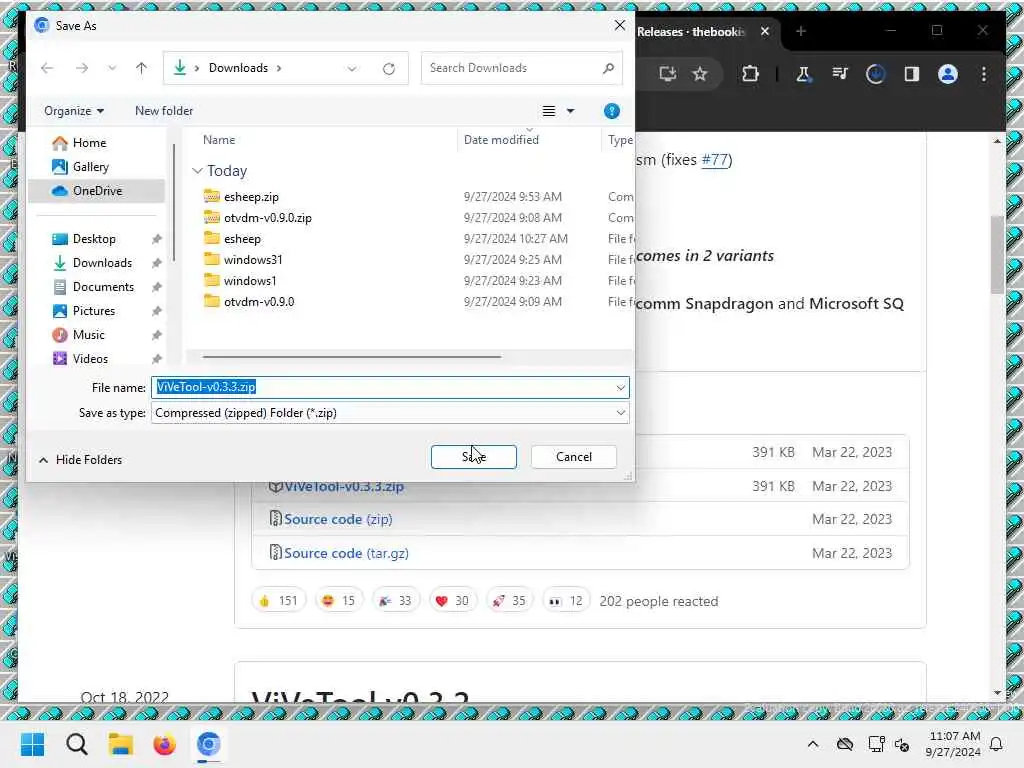
Task: Click the search magnifier icon in dialog
Action: [608, 68]
